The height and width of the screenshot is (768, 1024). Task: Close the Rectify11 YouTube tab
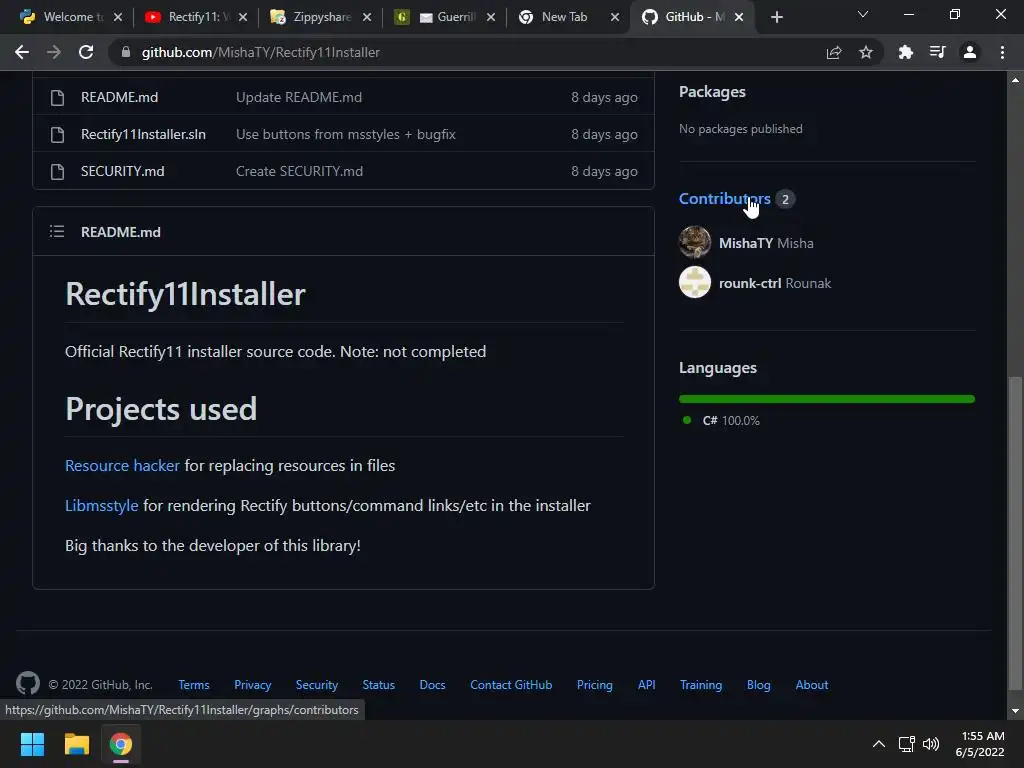[x=243, y=18]
